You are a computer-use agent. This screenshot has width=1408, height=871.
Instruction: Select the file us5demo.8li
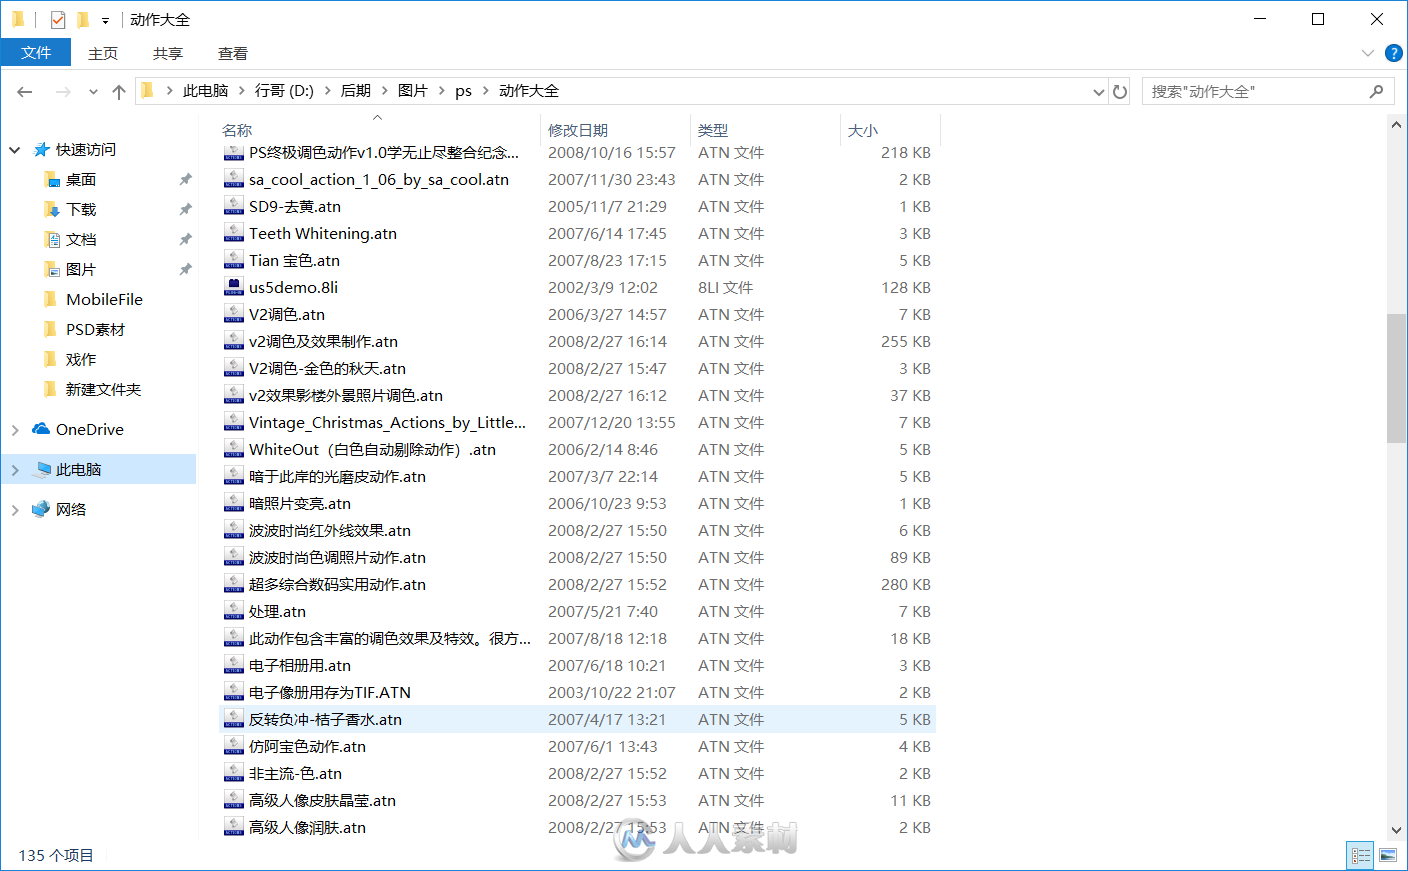pos(293,288)
